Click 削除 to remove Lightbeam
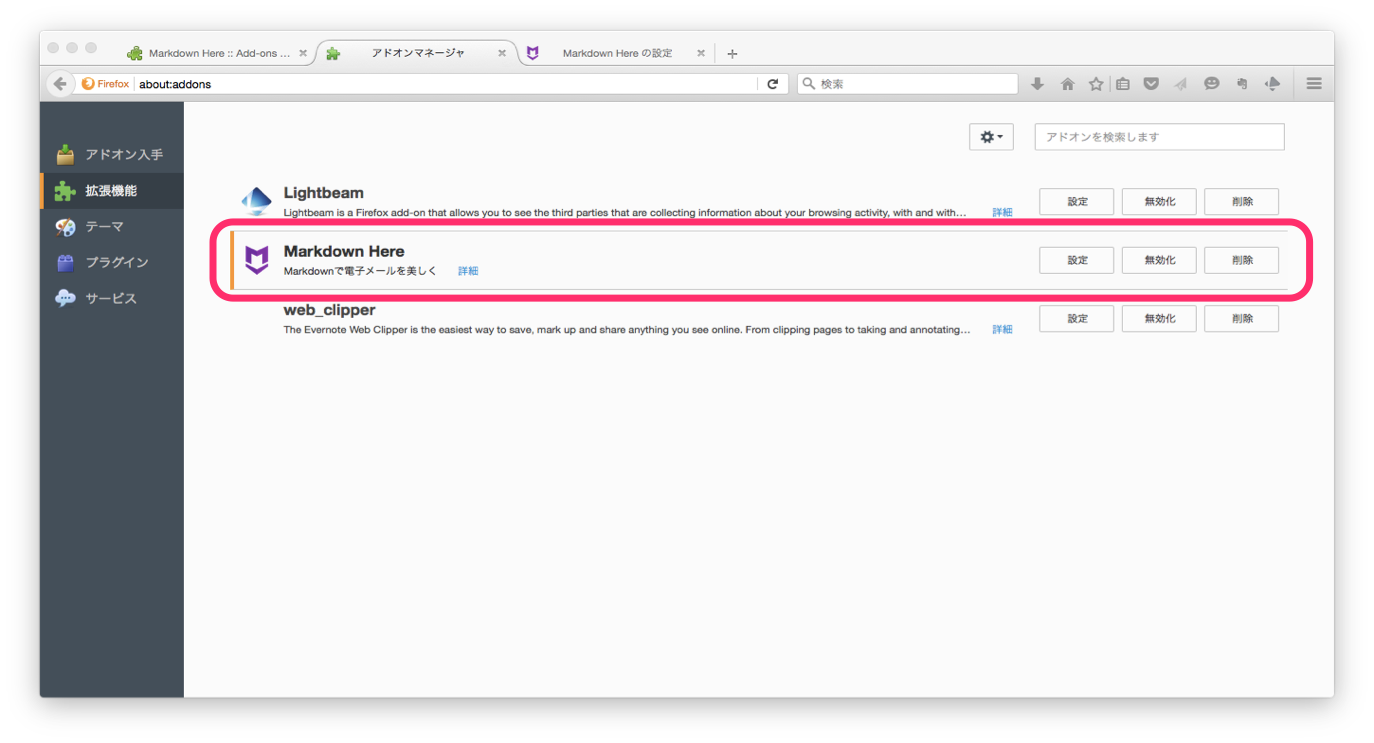This screenshot has height=743, width=1374. (x=1241, y=201)
